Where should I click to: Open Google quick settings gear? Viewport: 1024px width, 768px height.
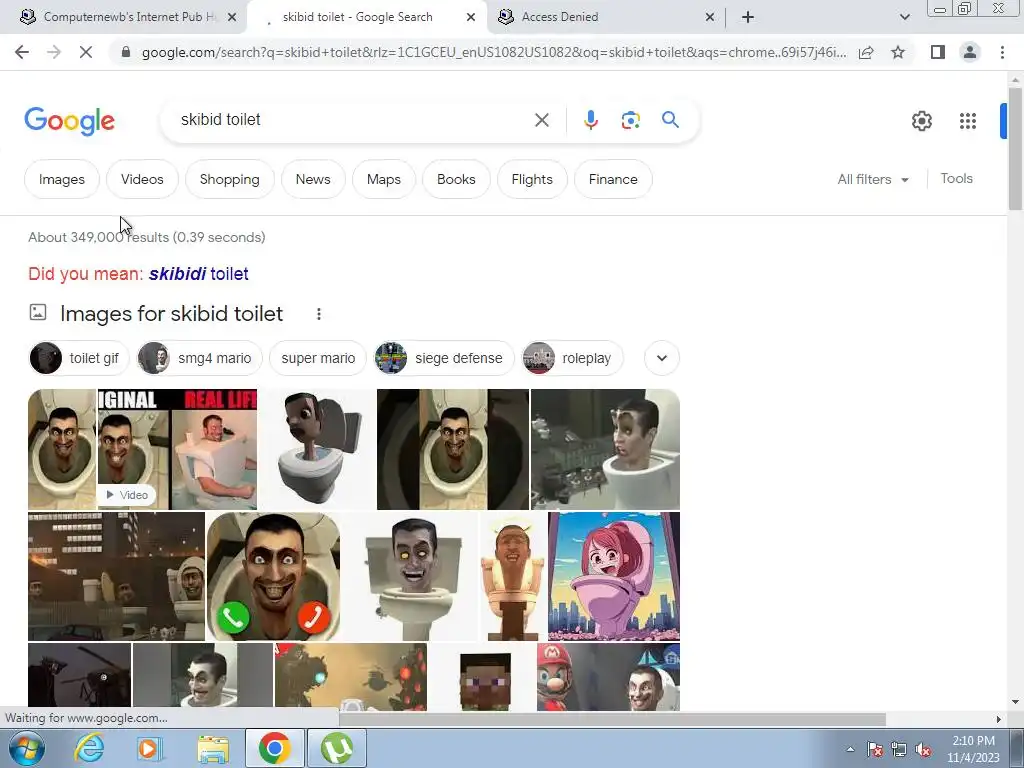921,121
